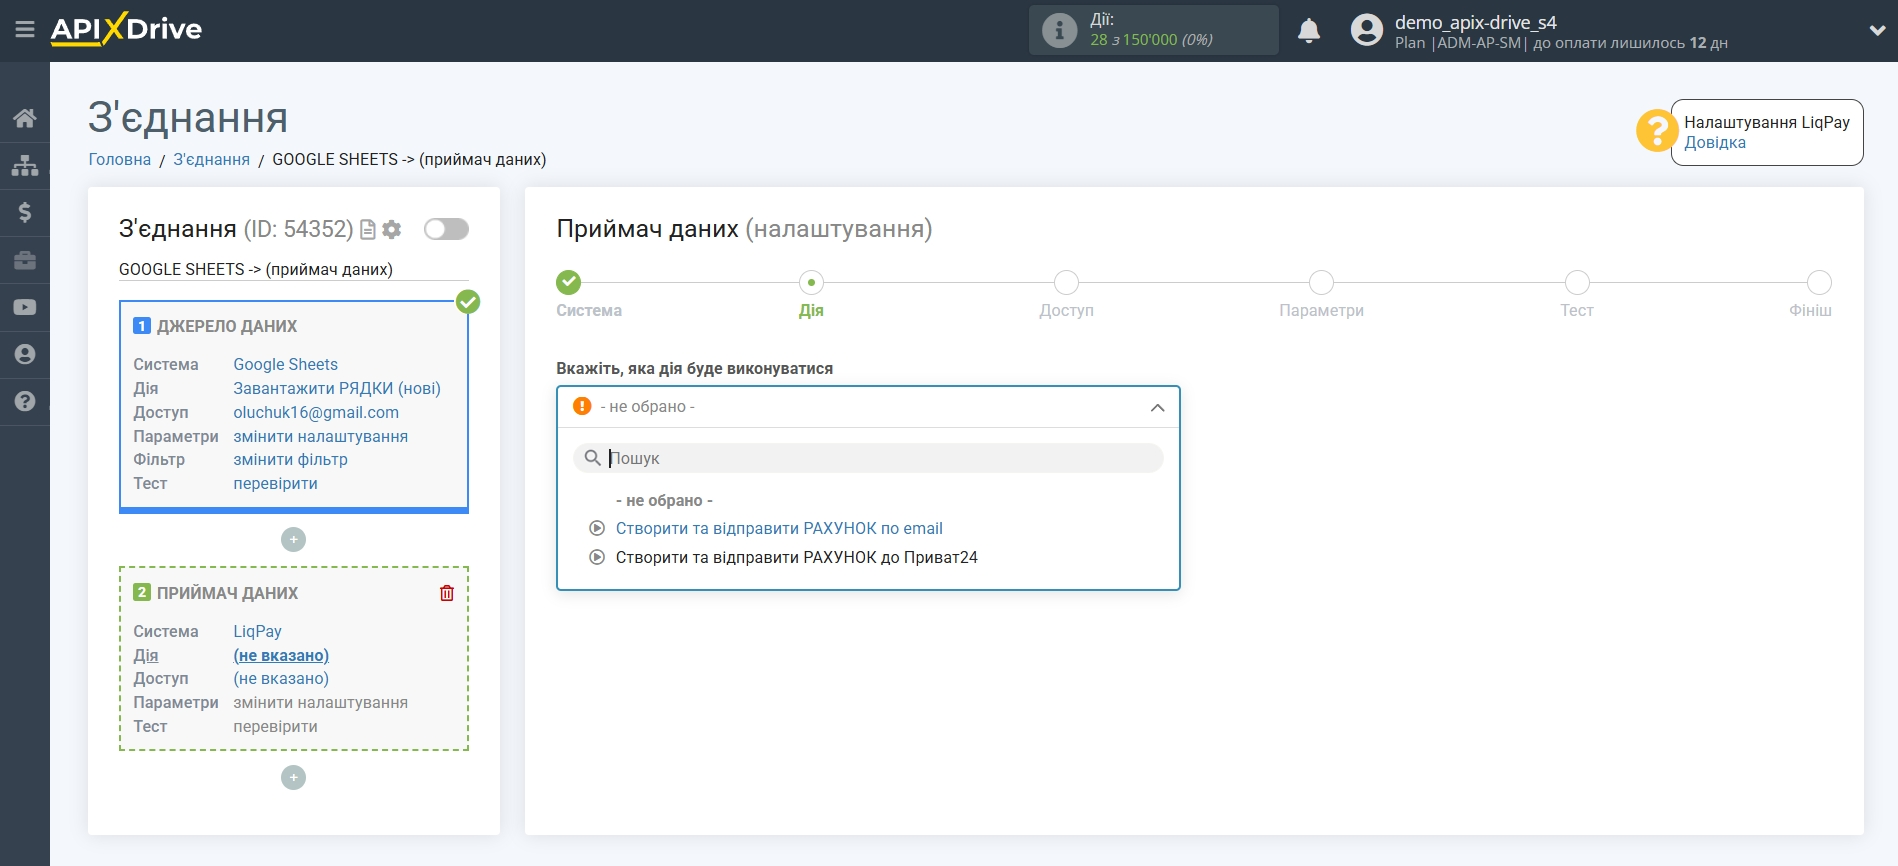Click the demo_apix-drive_s4 account name
The height and width of the screenshot is (866, 1898).
pyautogui.click(x=1476, y=22)
